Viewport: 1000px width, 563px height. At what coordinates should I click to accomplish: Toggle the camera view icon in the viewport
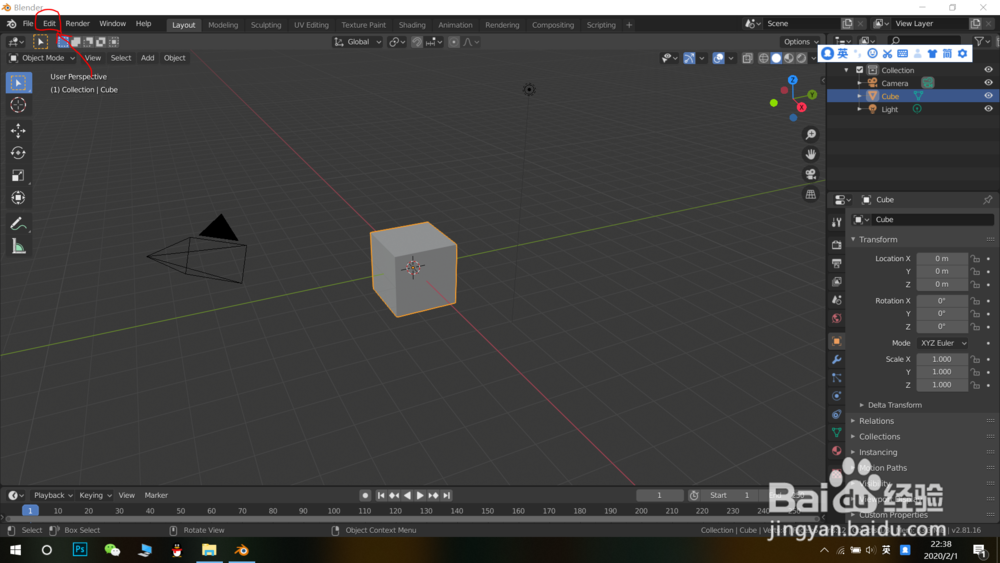811,174
